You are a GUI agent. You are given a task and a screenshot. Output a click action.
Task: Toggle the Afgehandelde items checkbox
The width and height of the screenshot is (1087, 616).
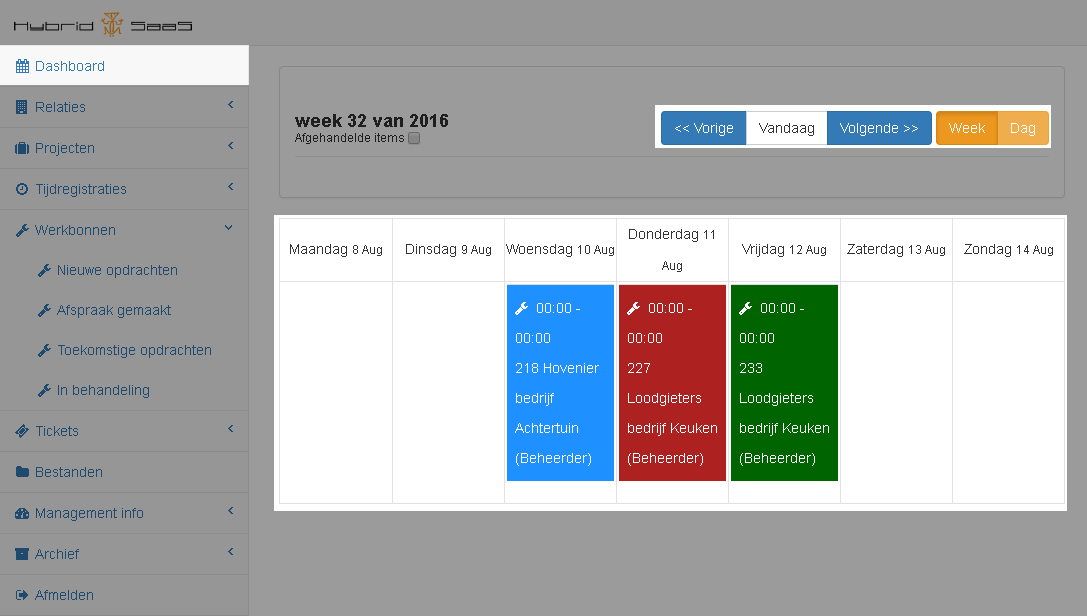point(414,138)
